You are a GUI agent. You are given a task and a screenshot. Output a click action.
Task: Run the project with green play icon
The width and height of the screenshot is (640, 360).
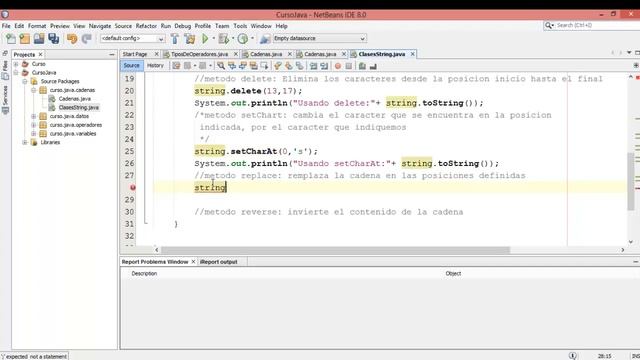tap(205, 39)
